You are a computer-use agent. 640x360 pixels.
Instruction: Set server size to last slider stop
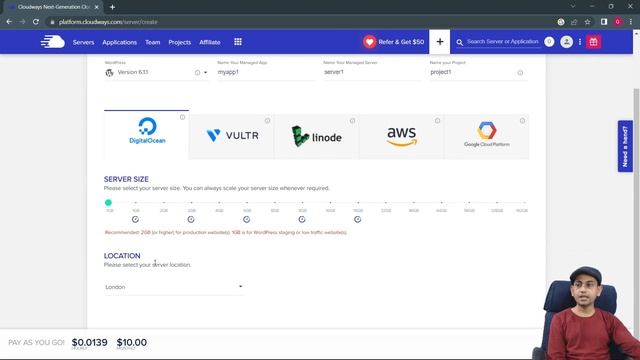[524, 202]
